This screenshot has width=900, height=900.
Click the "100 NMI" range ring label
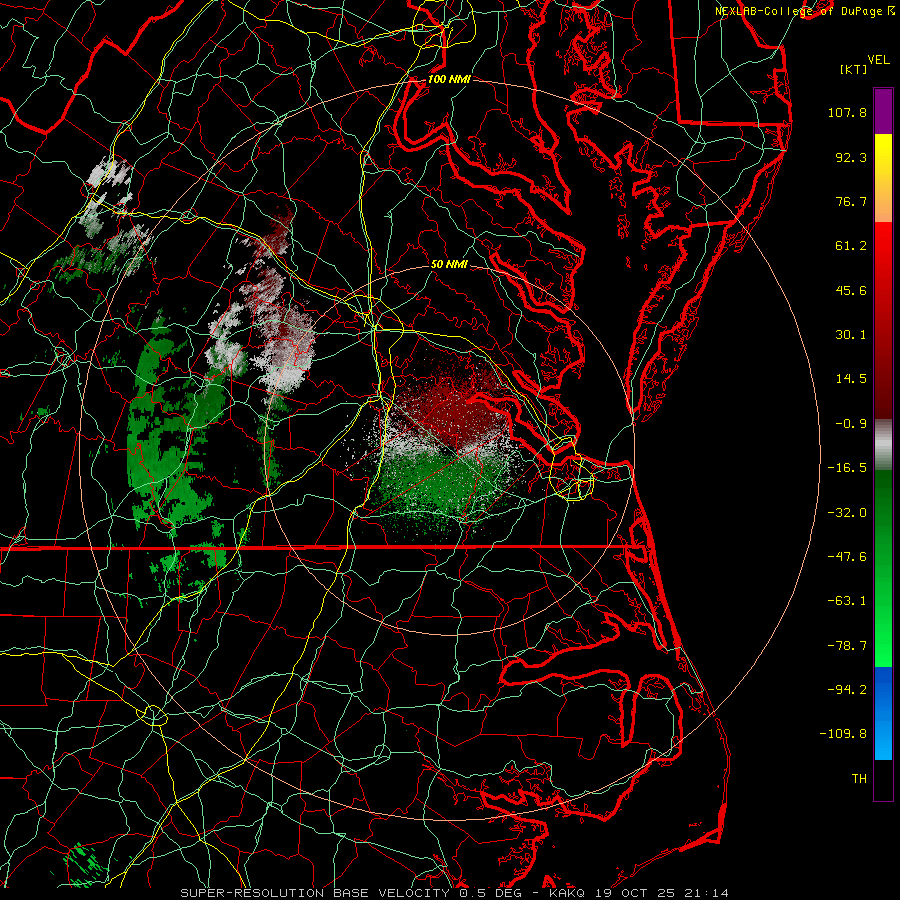(449, 79)
